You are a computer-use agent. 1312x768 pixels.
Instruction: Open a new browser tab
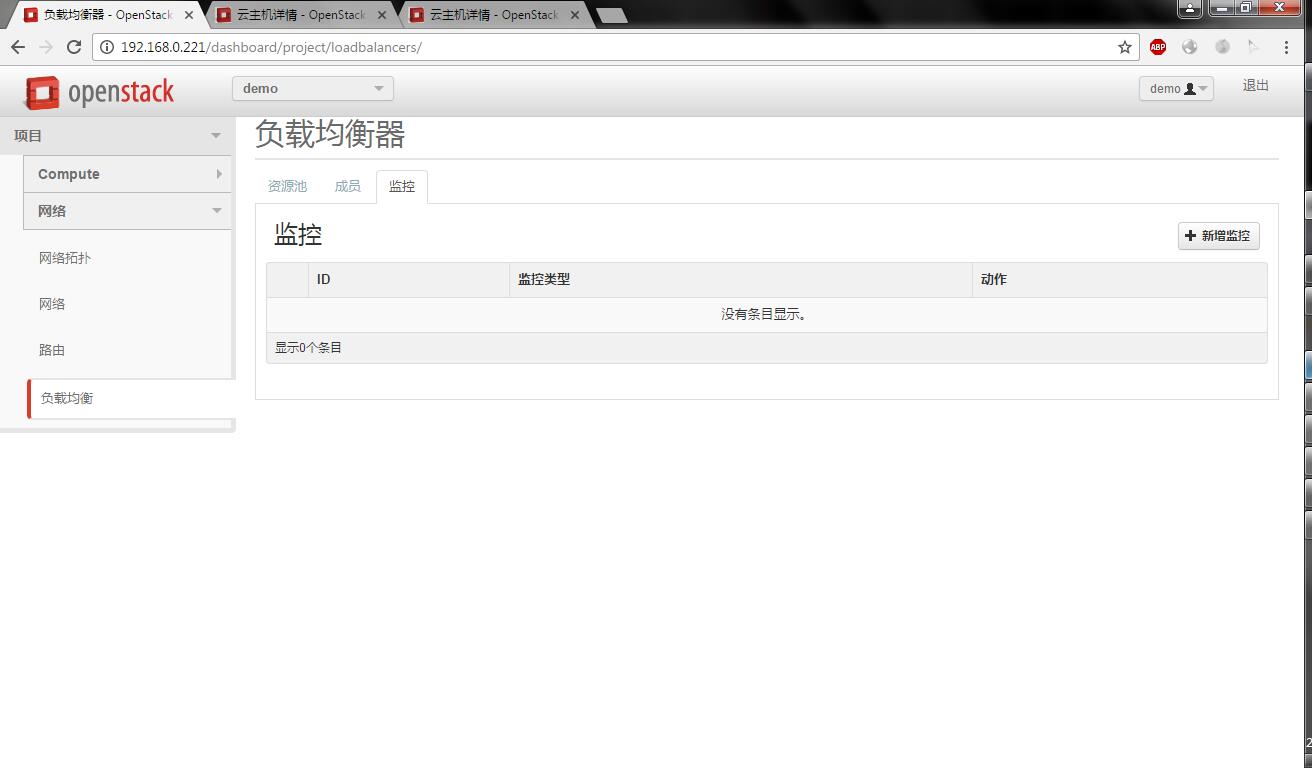click(612, 16)
